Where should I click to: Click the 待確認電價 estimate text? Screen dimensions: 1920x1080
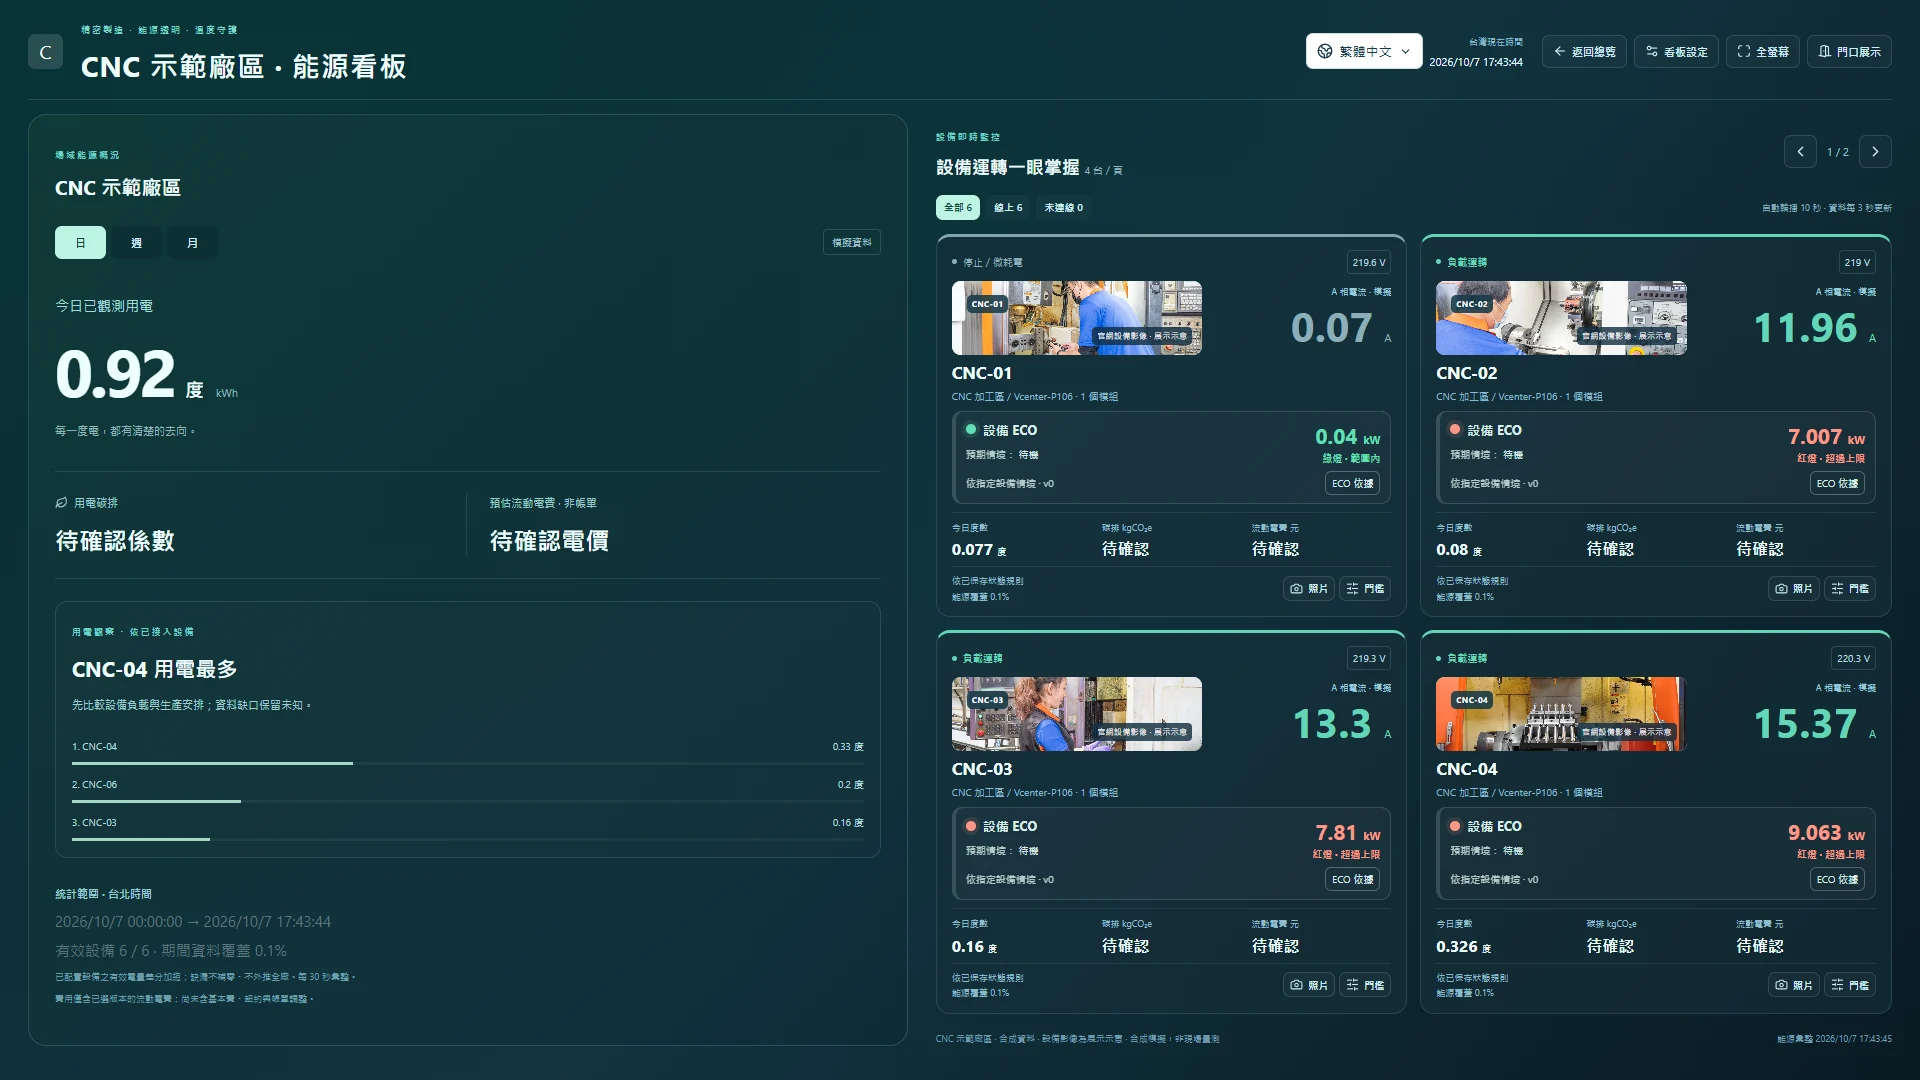(549, 541)
